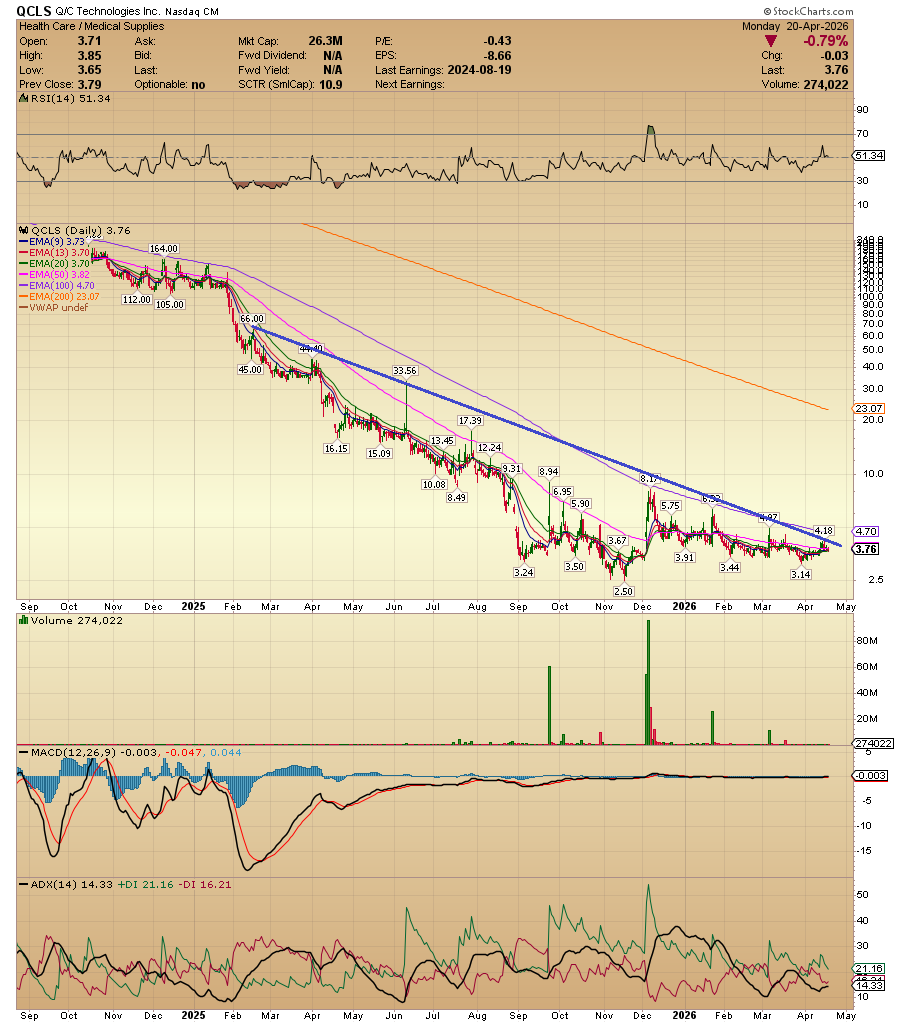The width and height of the screenshot is (900, 1023).
Task: Click the 5.75 price label
Action: pos(670,506)
